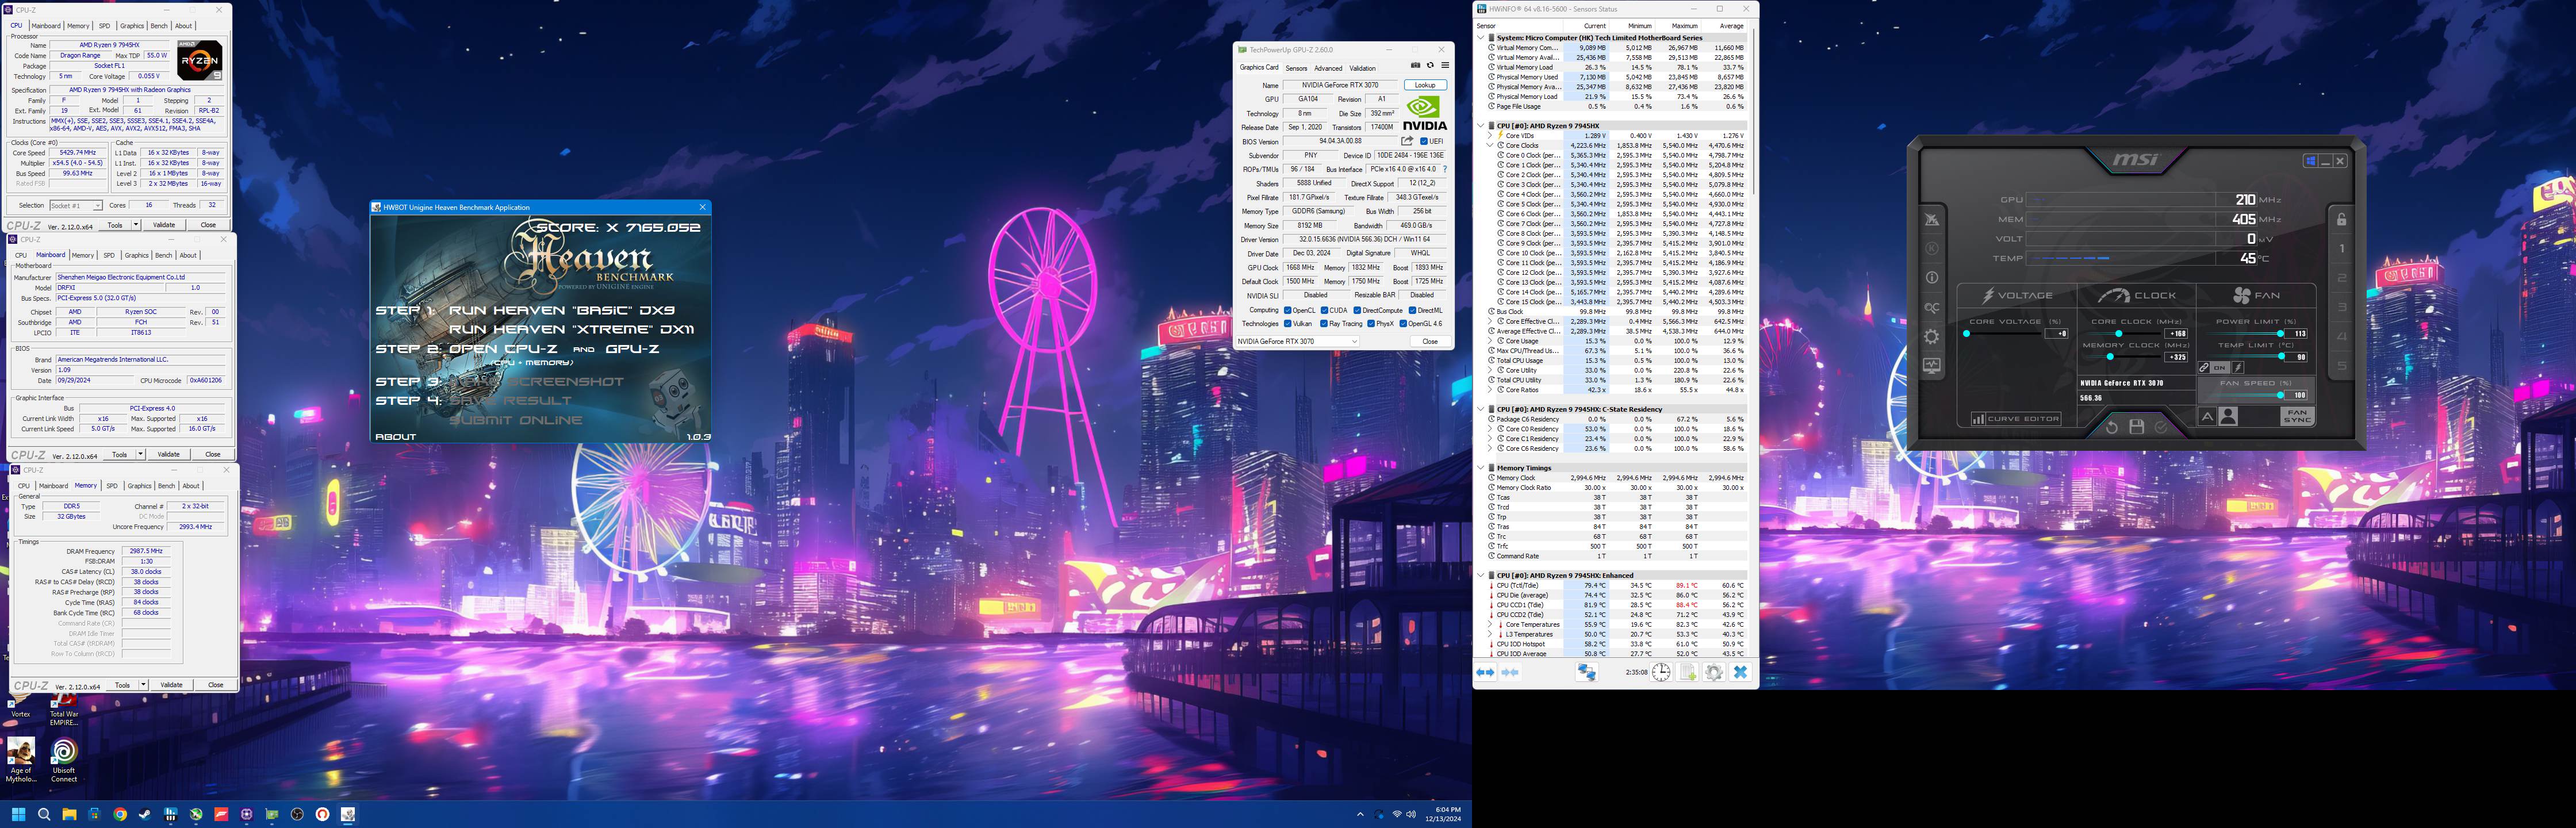Open Tools dropdown arrow in CPU-Z Memory window
This screenshot has width=2576, height=828.
[x=144, y=685]
